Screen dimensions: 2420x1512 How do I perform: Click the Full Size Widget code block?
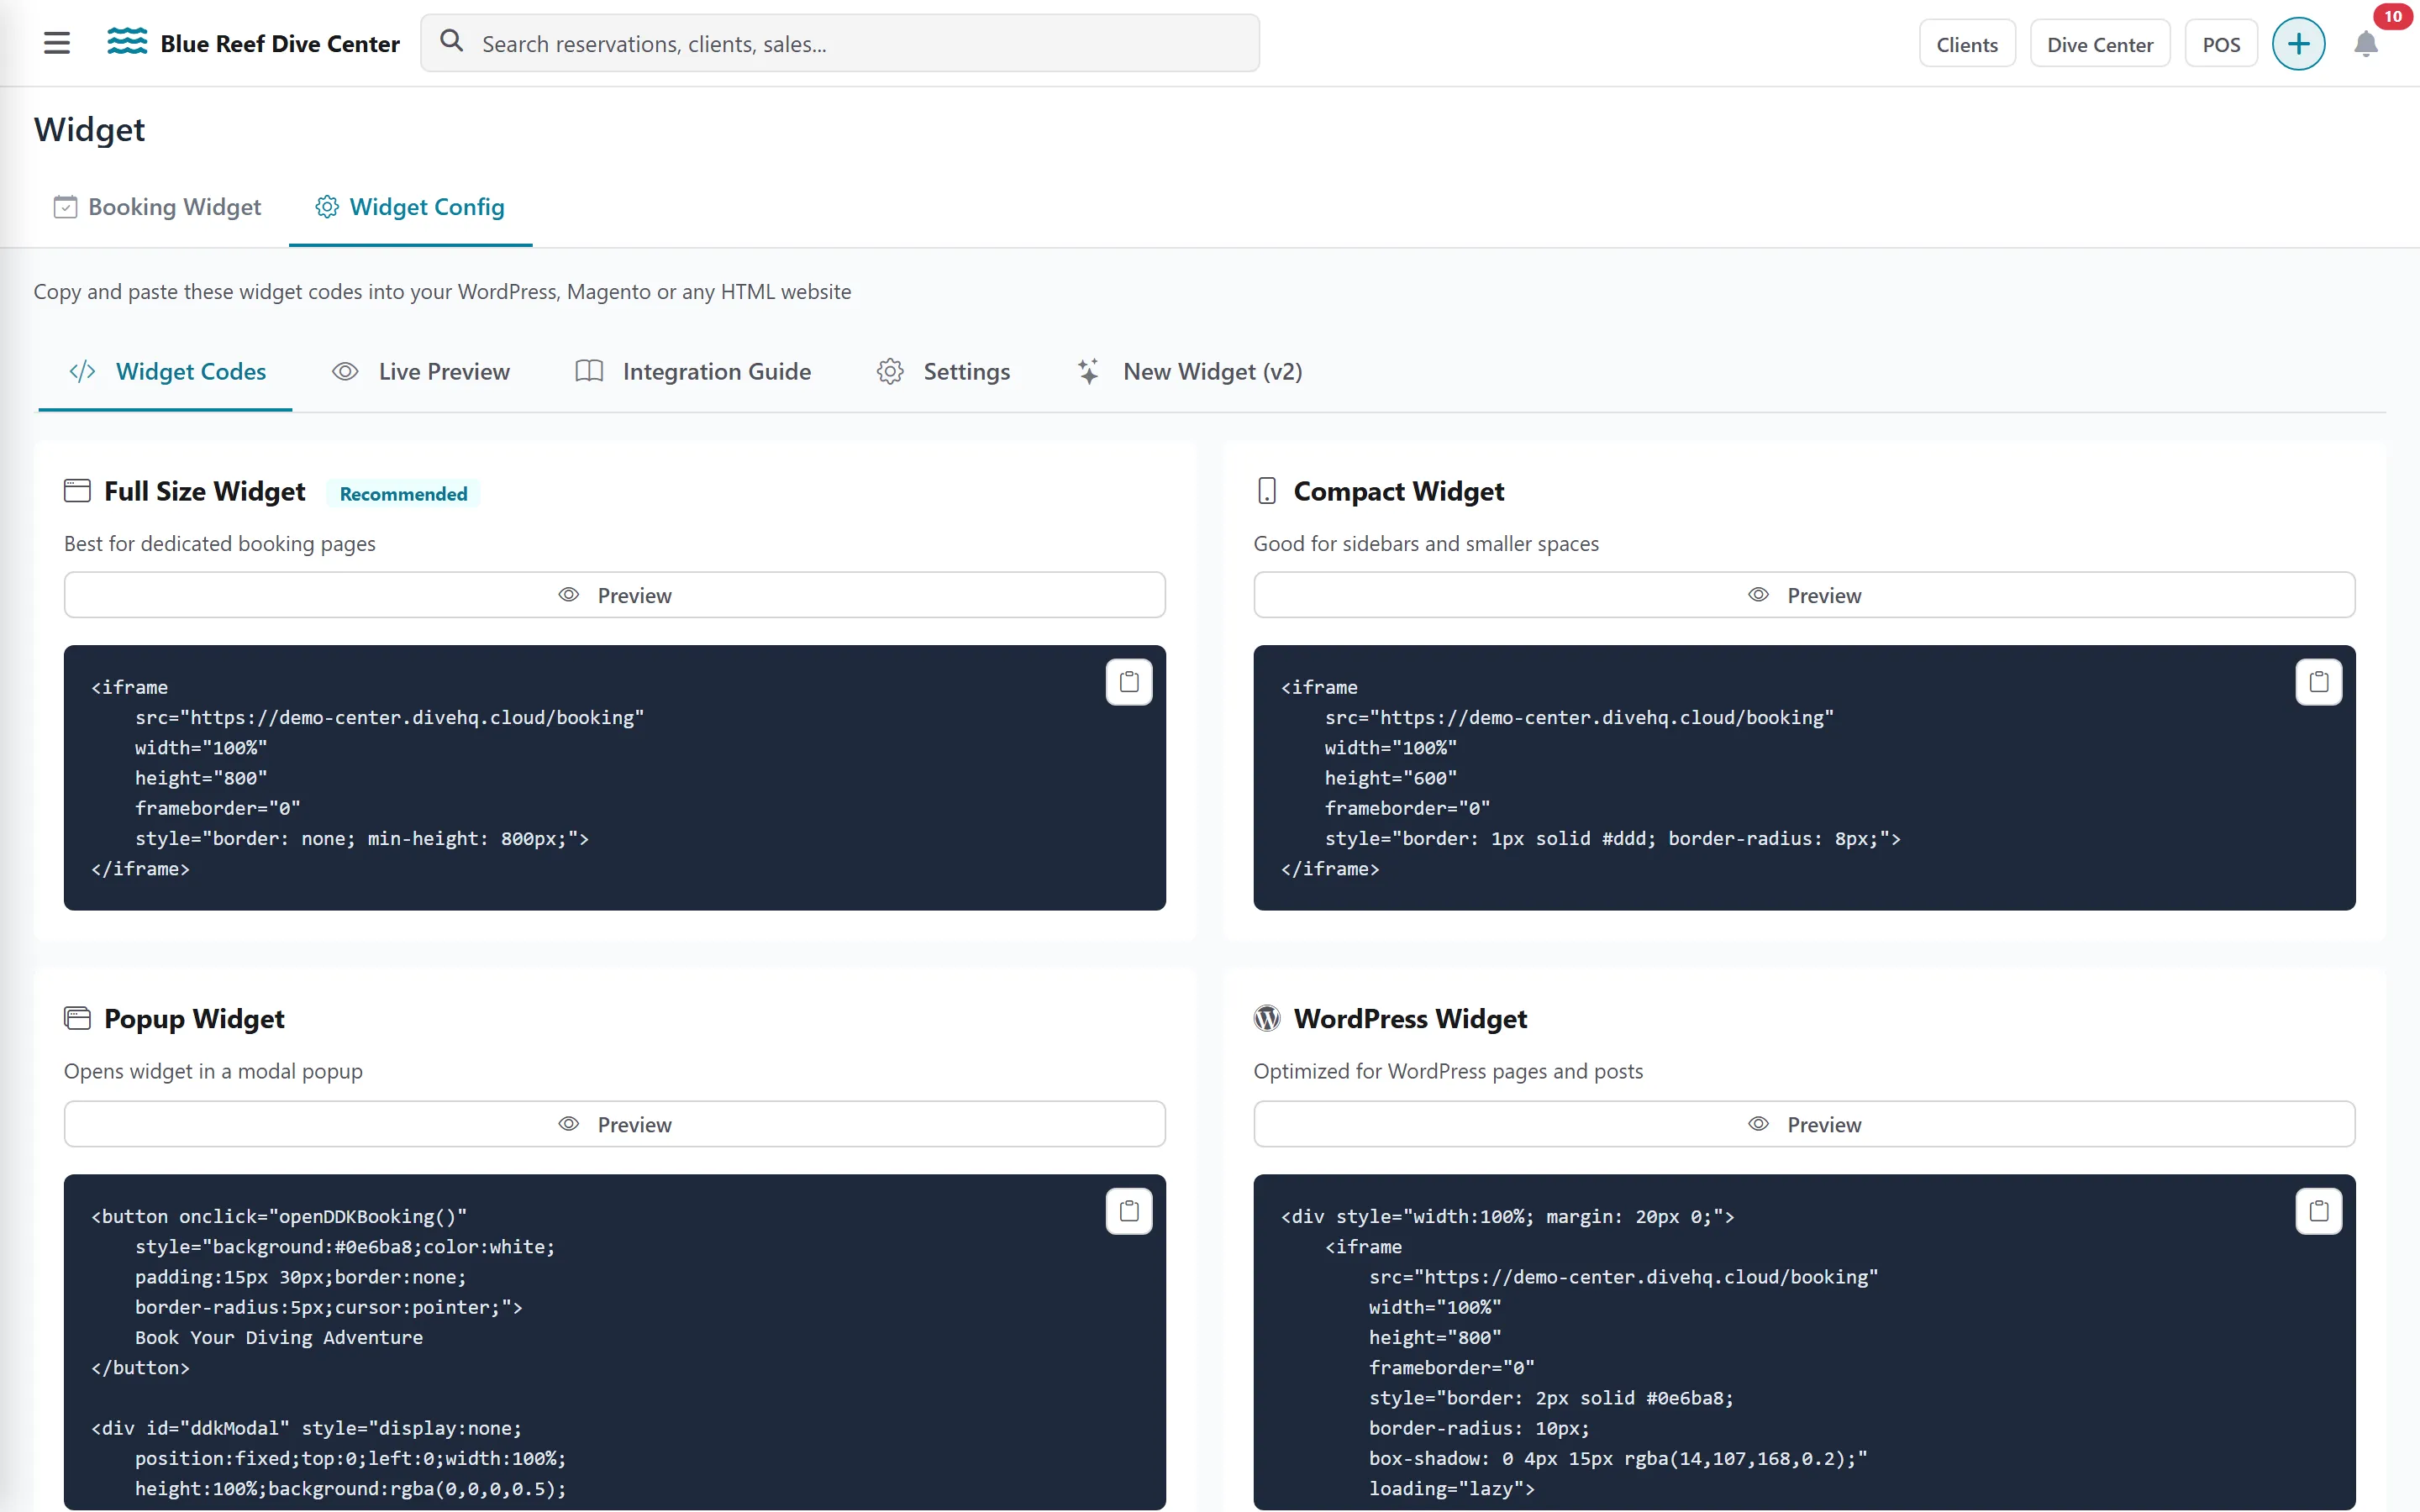click(614, 778)
